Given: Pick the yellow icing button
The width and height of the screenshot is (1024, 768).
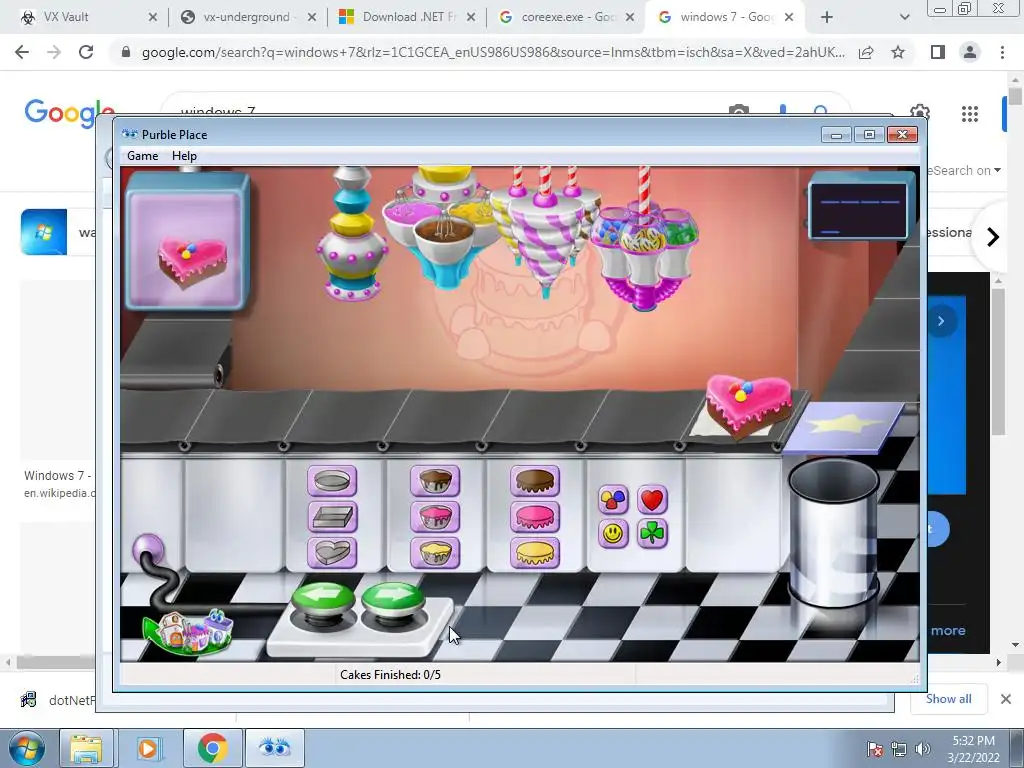Looking at the screenshot, I should click(x=535, y=553).
